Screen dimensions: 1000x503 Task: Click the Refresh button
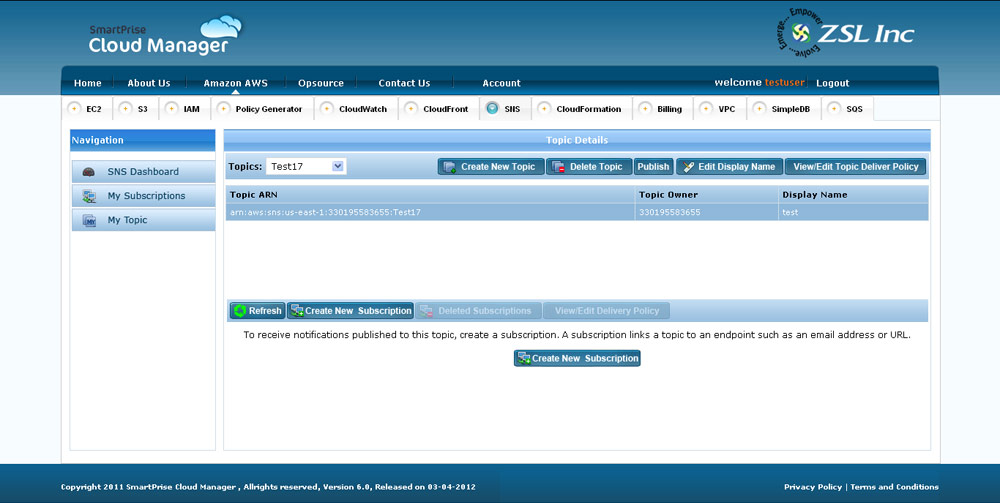pos(258,310)
